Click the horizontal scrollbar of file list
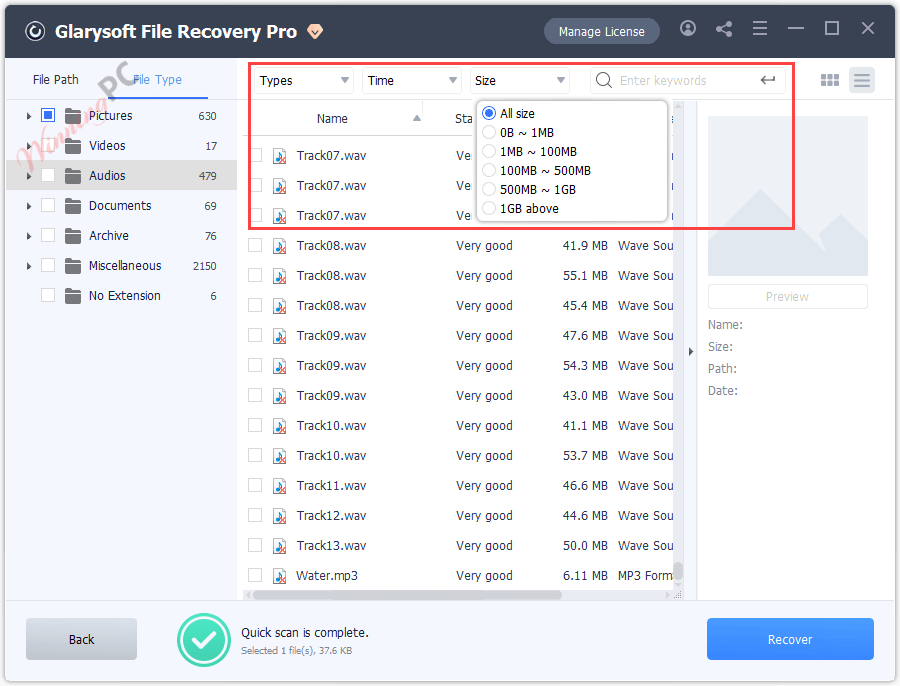 point(407,595)
